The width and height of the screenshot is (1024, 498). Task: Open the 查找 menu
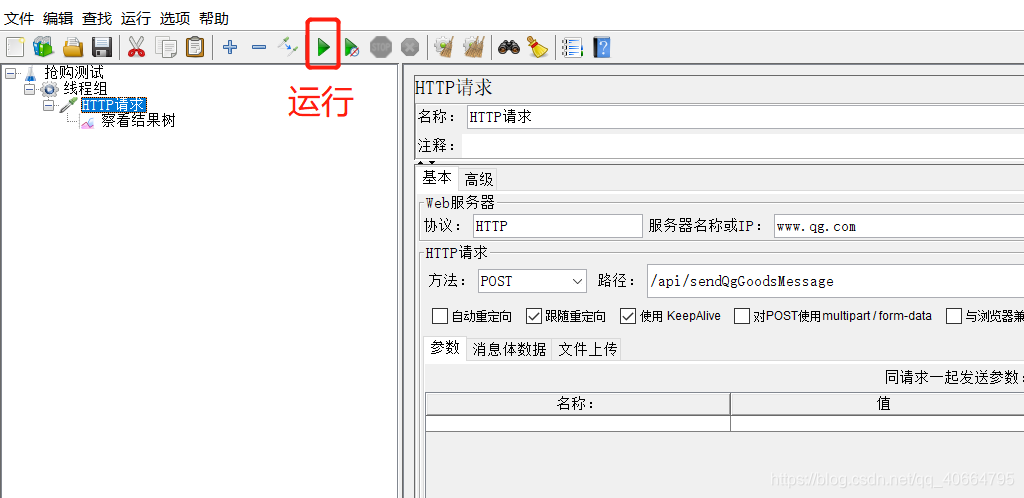point(97,18)
